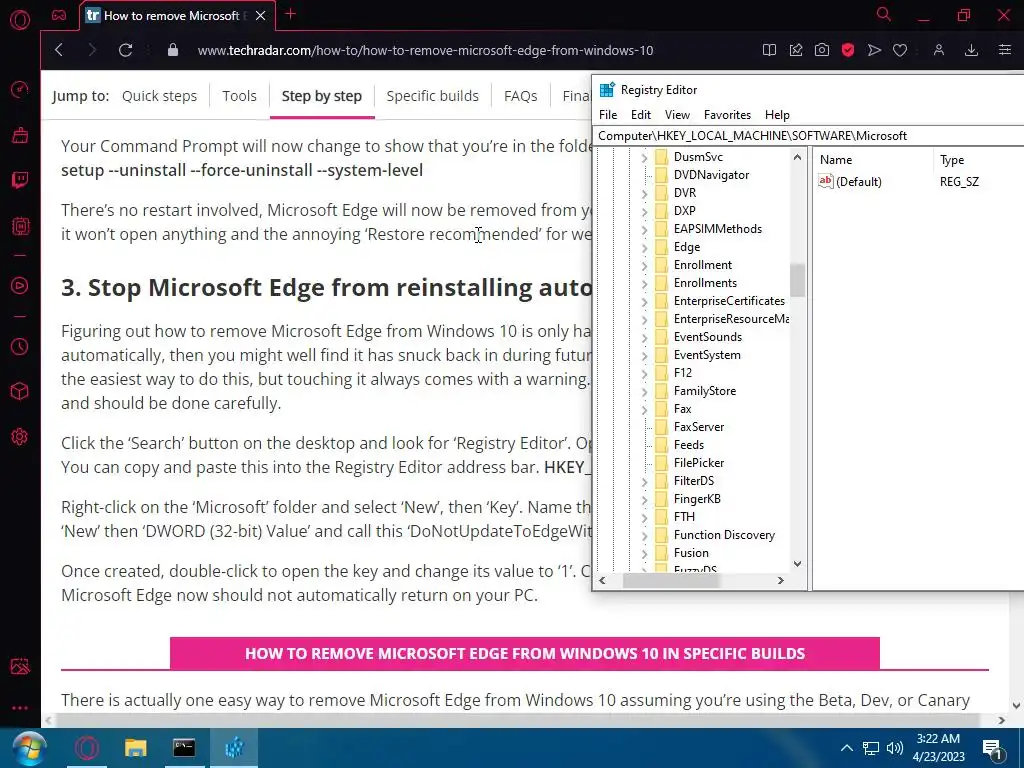
Task: Jump to the Specific builds section
Action: 432,96
